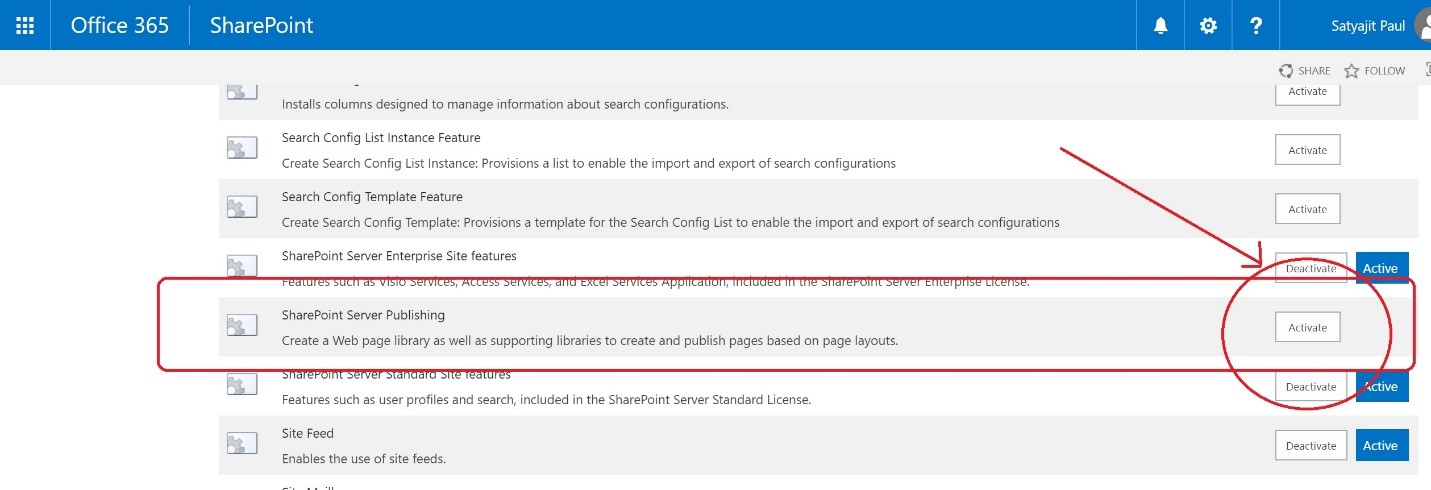Click 'Search Config List Instance Feature' title
Viewport: 1431px width, 490px height.
[381, 138]
